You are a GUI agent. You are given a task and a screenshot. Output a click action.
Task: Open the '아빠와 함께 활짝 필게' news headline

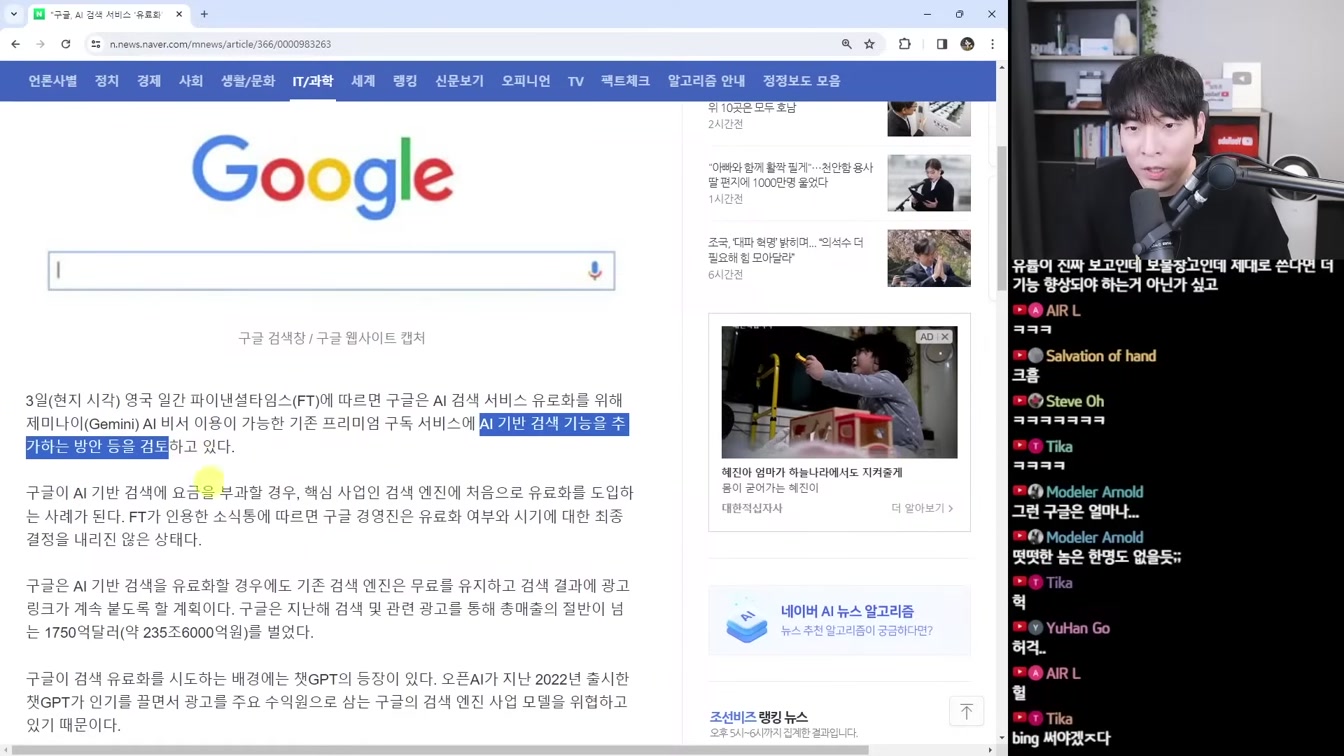790,175
